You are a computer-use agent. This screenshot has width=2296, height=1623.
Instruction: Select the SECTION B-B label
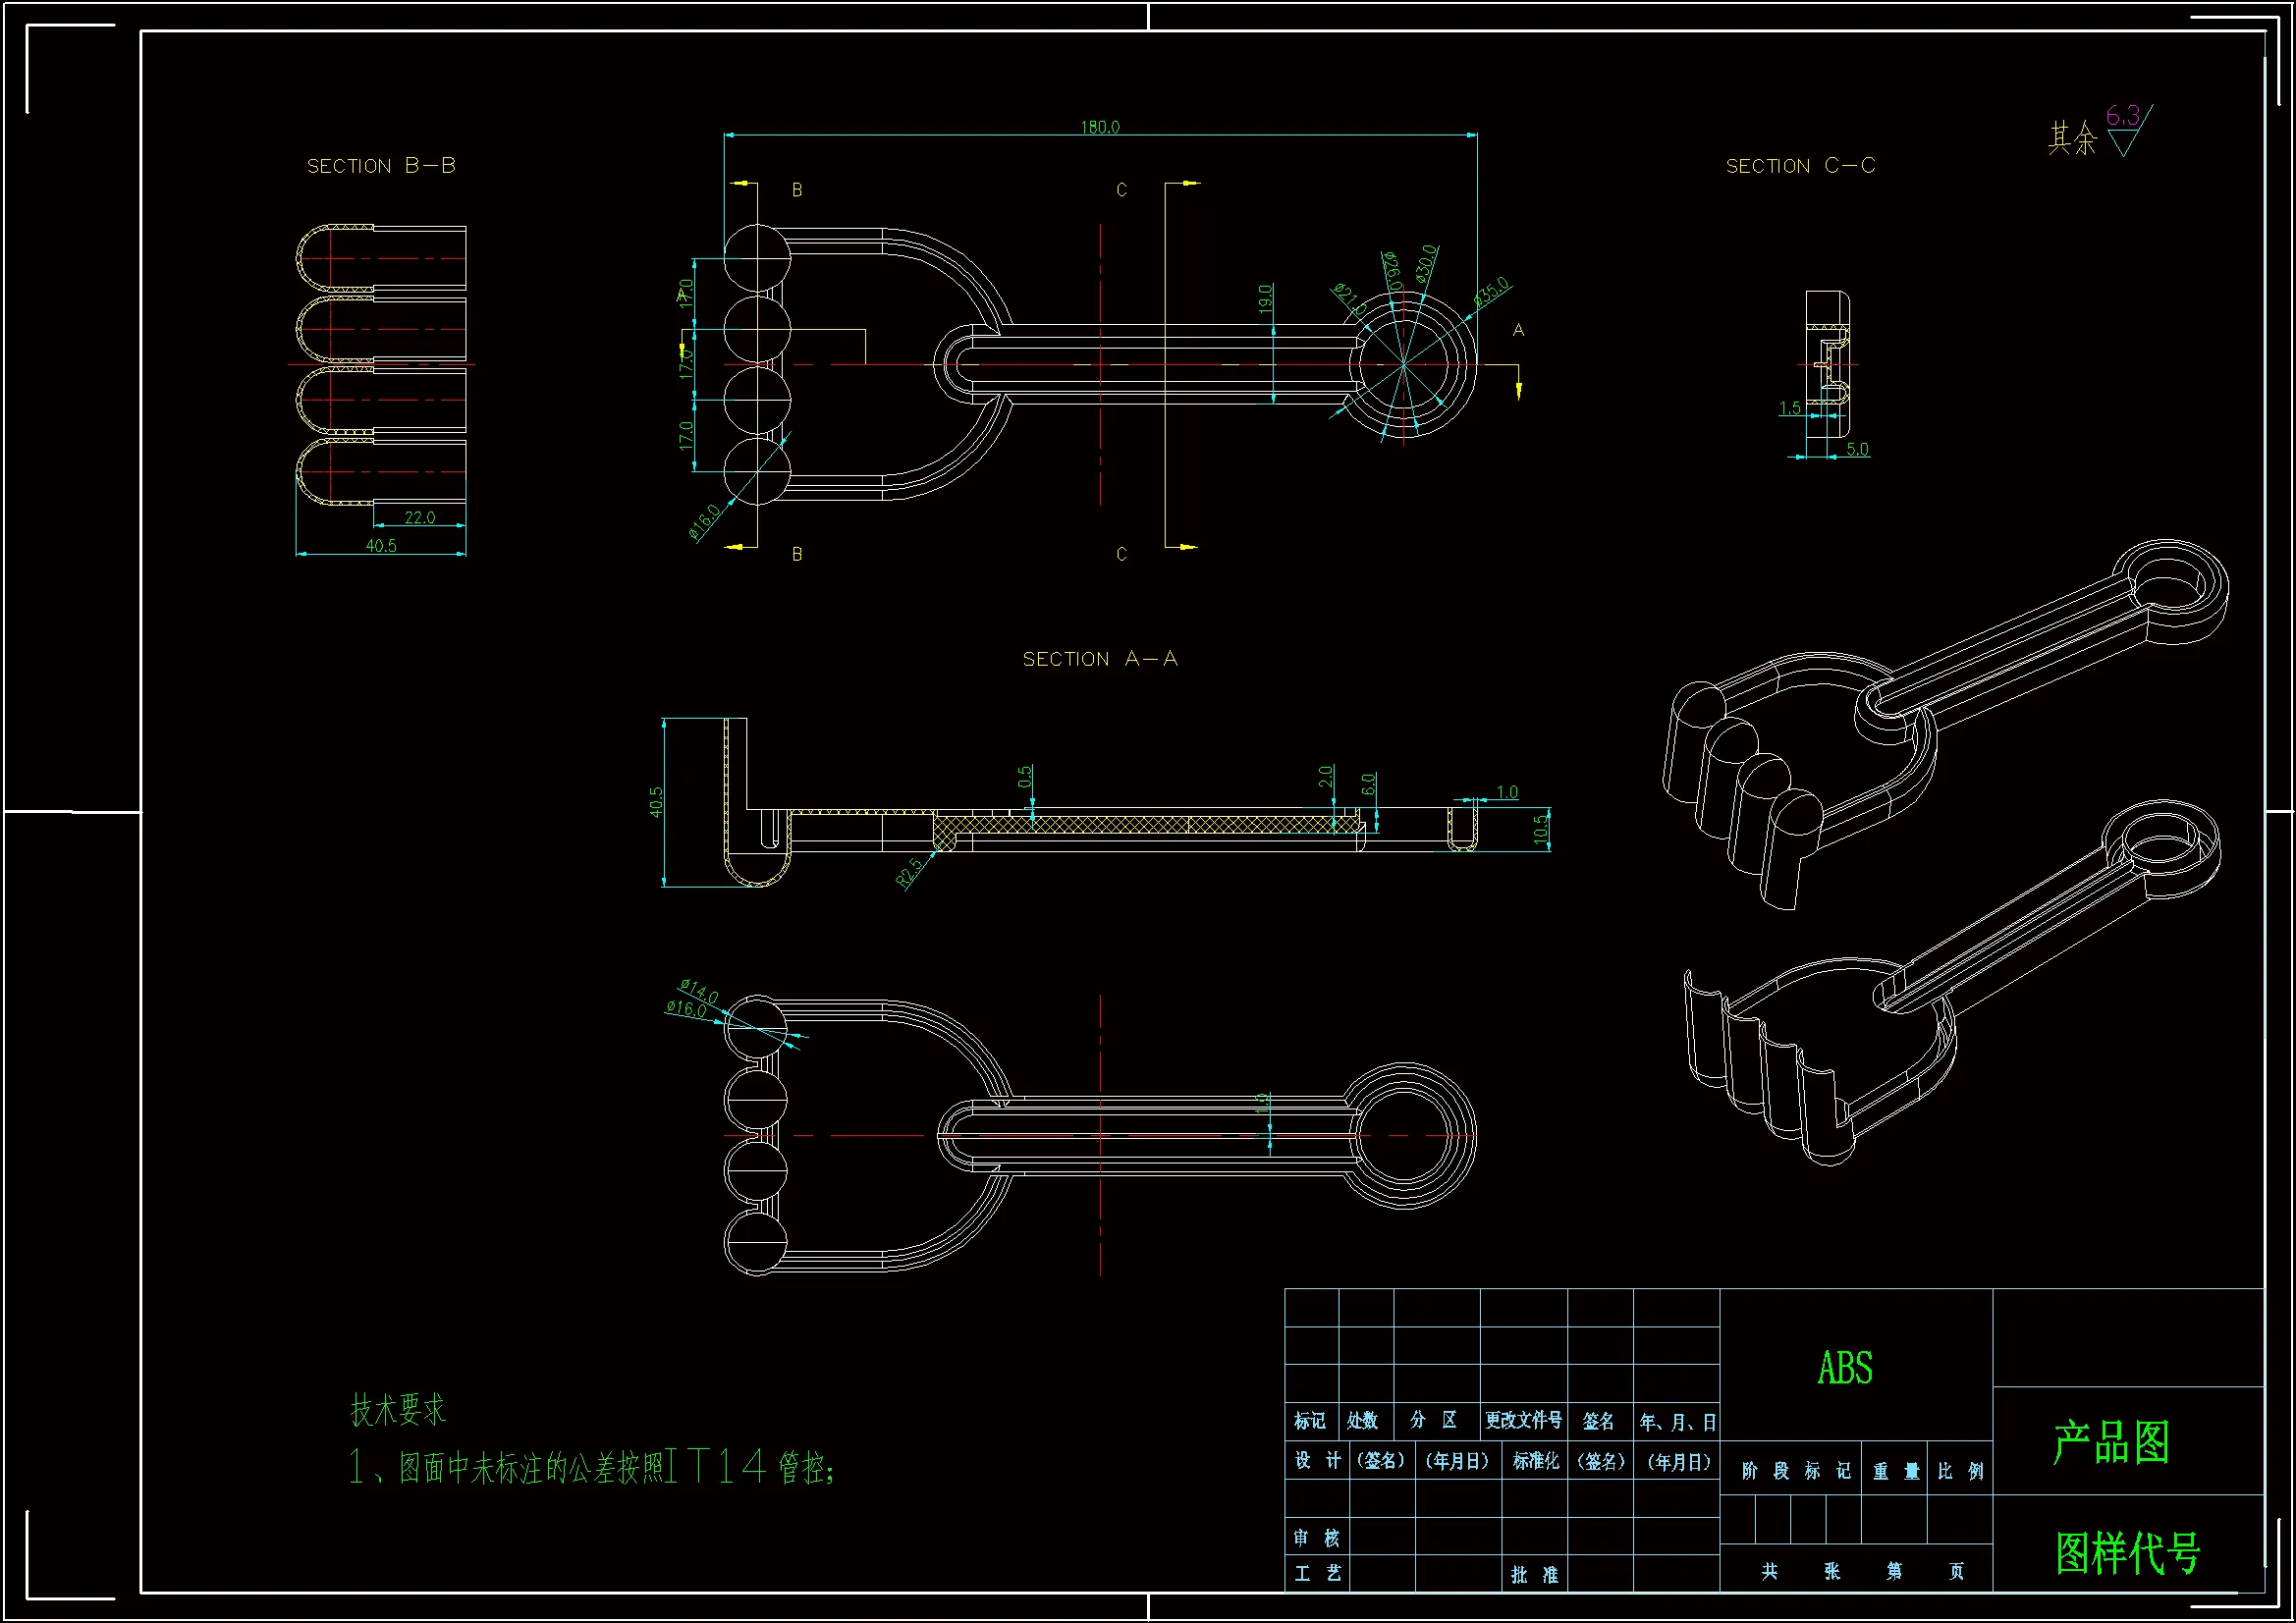pyautogui.click(x=381, y=166)
